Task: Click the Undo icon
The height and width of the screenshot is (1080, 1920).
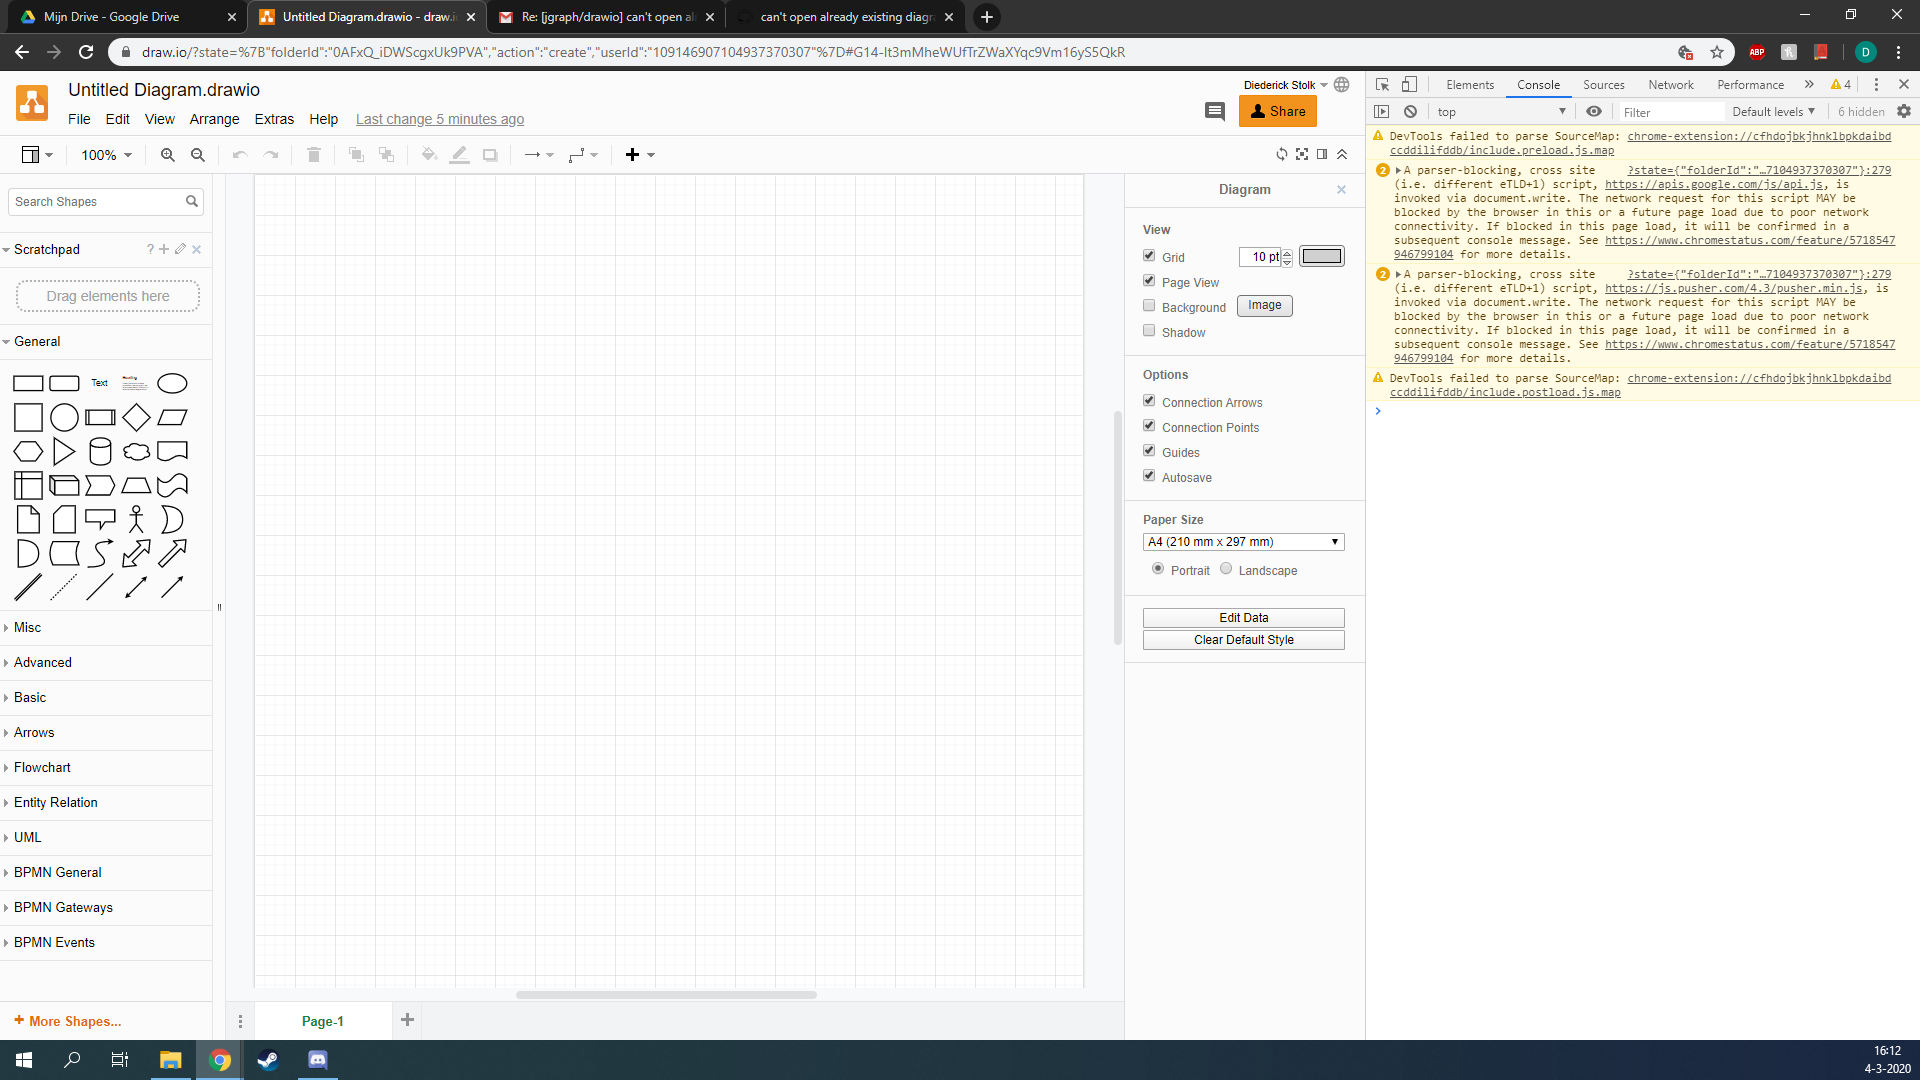Action: coord(238,154)
